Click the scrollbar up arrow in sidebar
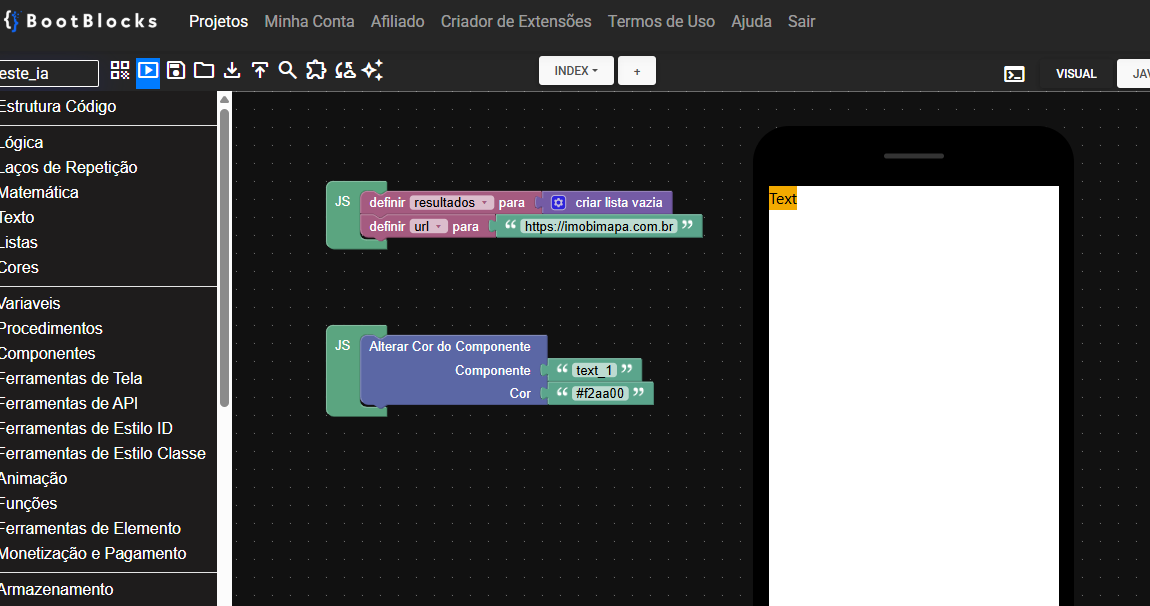The image size is (1150, 606). [x=224, y=100]
